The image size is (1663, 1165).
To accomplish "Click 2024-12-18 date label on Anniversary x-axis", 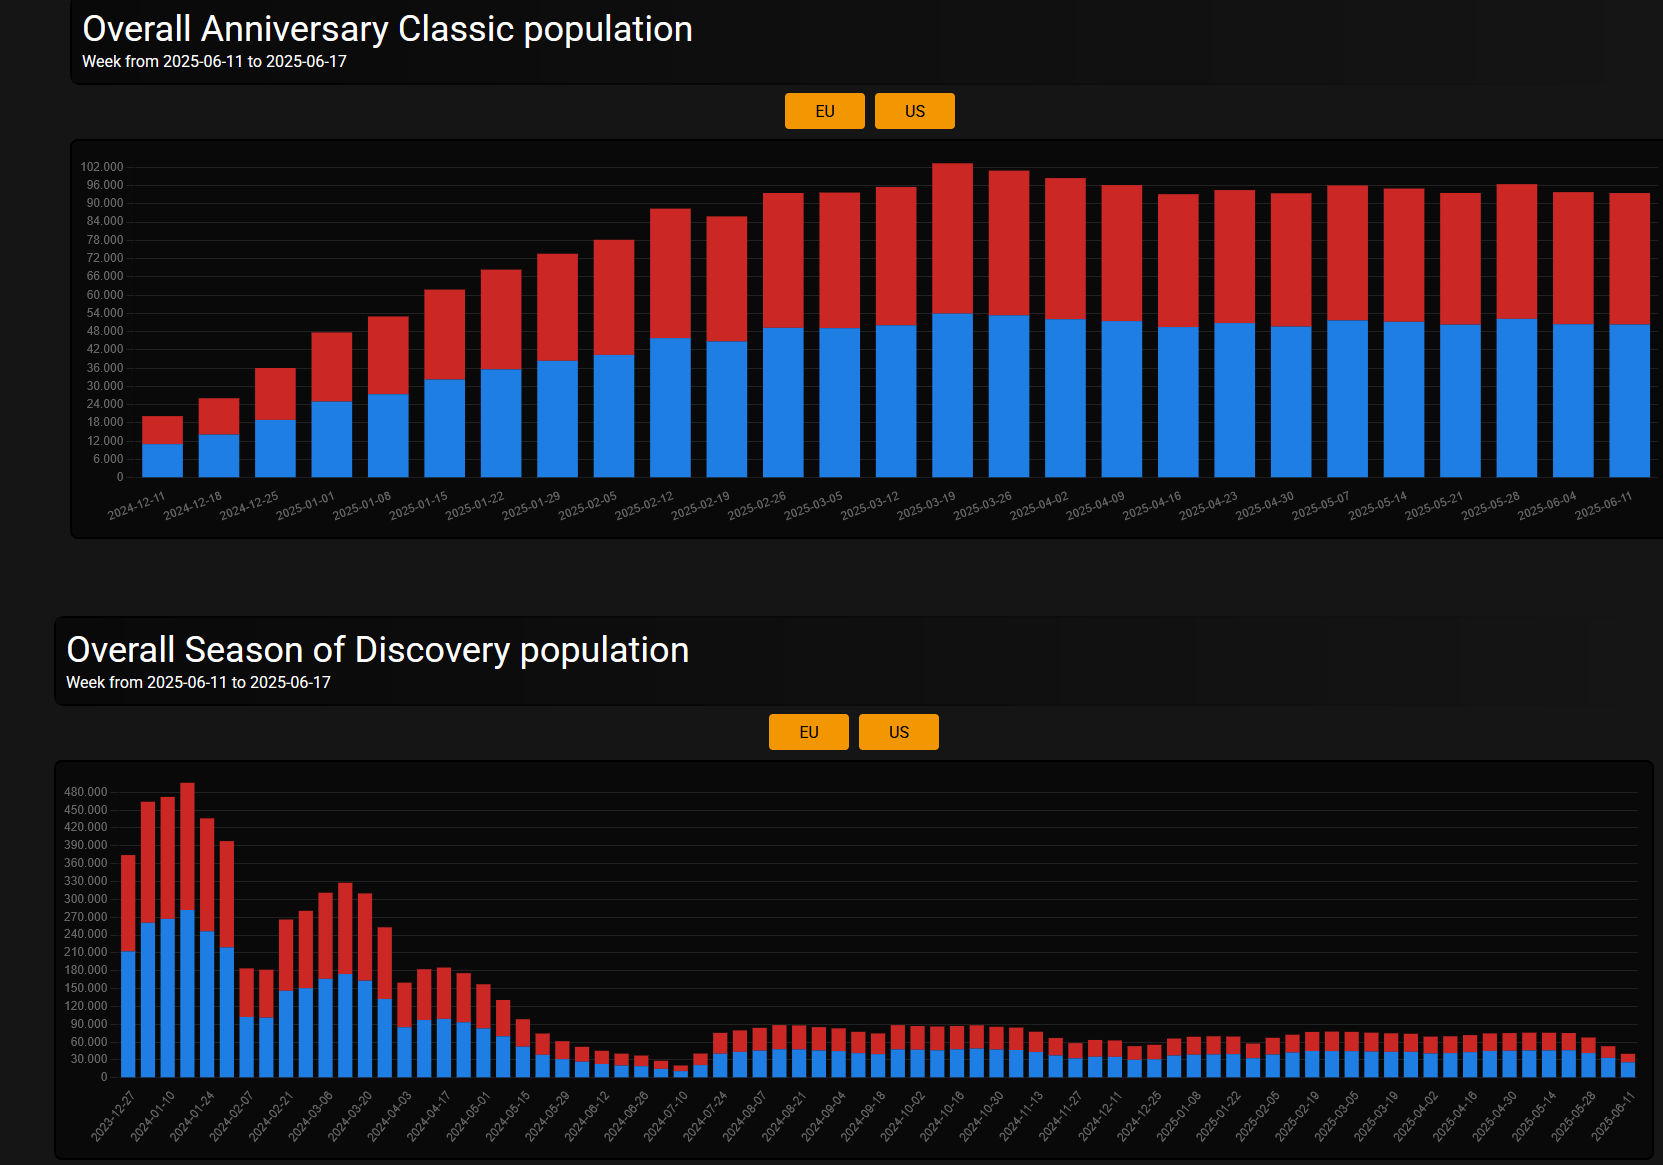I will 193,505.
